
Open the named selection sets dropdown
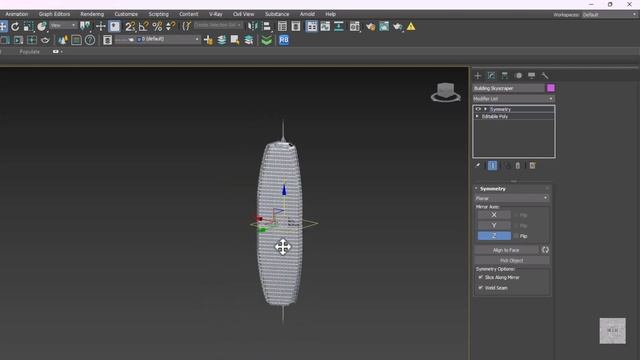218,25
